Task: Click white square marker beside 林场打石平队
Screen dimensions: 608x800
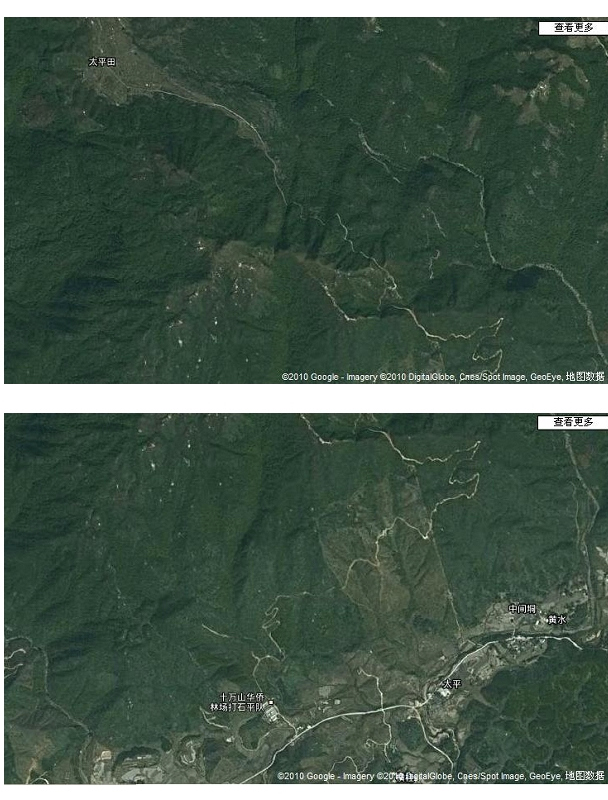Action: coord(271,703)
